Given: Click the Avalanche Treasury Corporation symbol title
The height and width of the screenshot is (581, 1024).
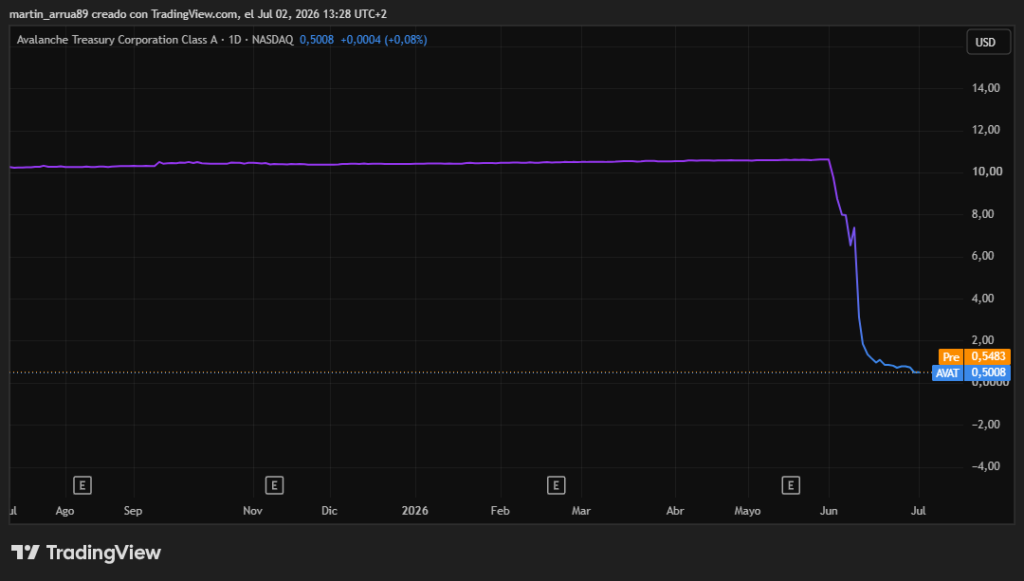Looking at the screenshot, I should (x=117, y=40).
